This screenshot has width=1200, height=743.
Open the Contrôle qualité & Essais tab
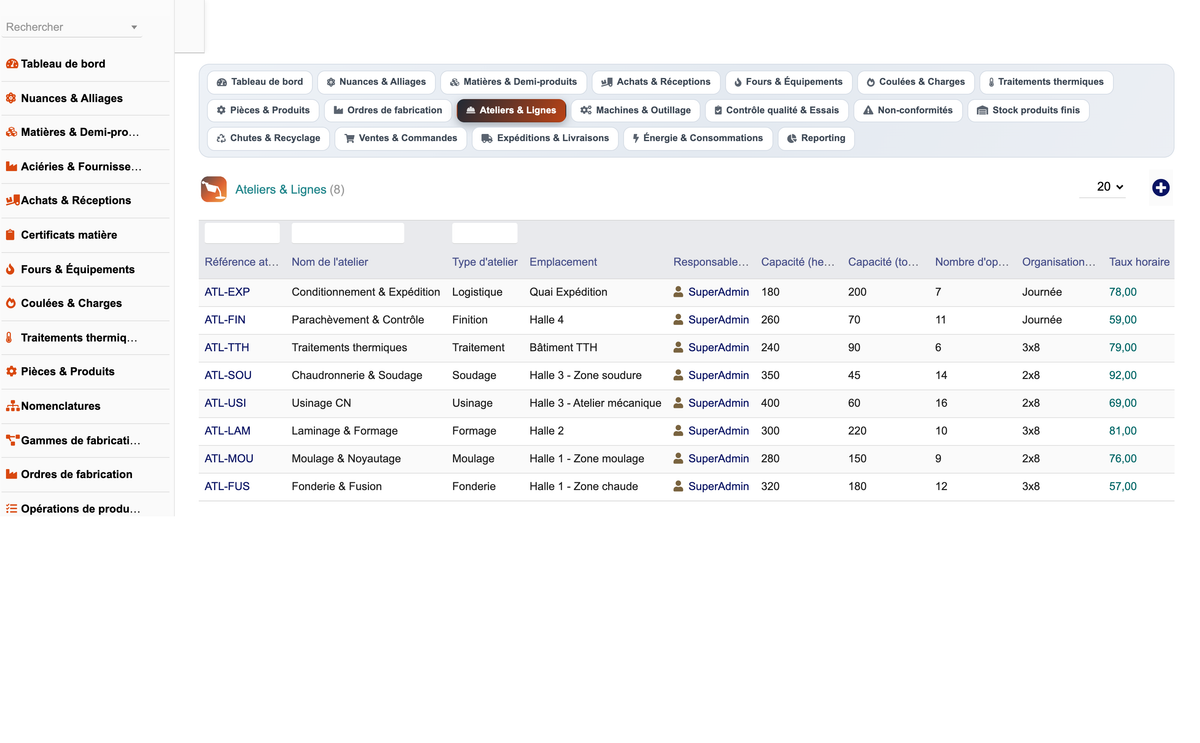(777, 110)
